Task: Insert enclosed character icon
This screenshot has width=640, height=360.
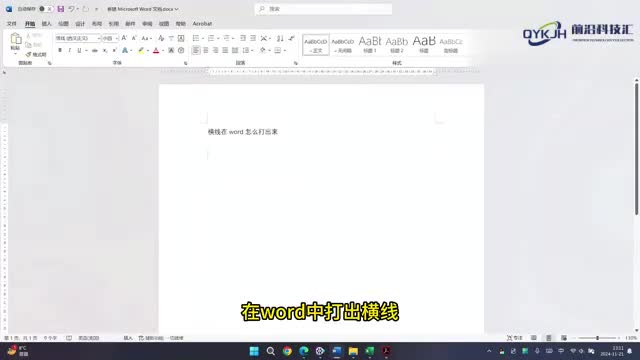Action: (x=181, y=50)
